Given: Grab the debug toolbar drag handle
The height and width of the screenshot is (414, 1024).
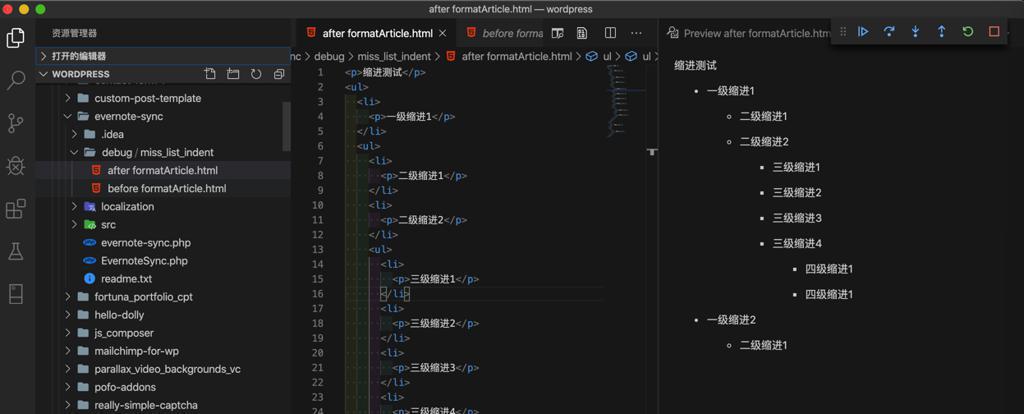Looking at the screenshot, I should [842, 31].
